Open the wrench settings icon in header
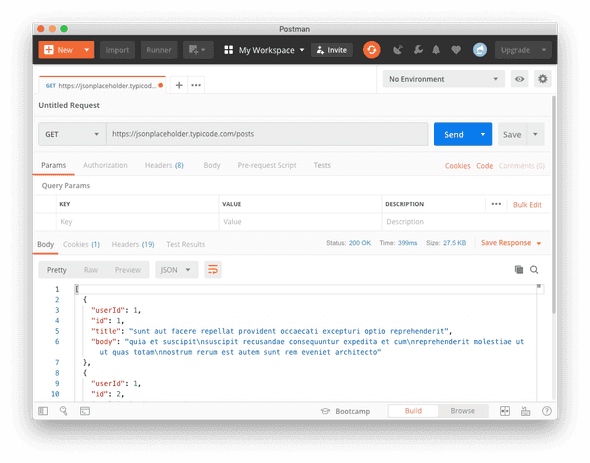Image resolution: width=590 pixels, height=463 pixels. coord(418,50)
